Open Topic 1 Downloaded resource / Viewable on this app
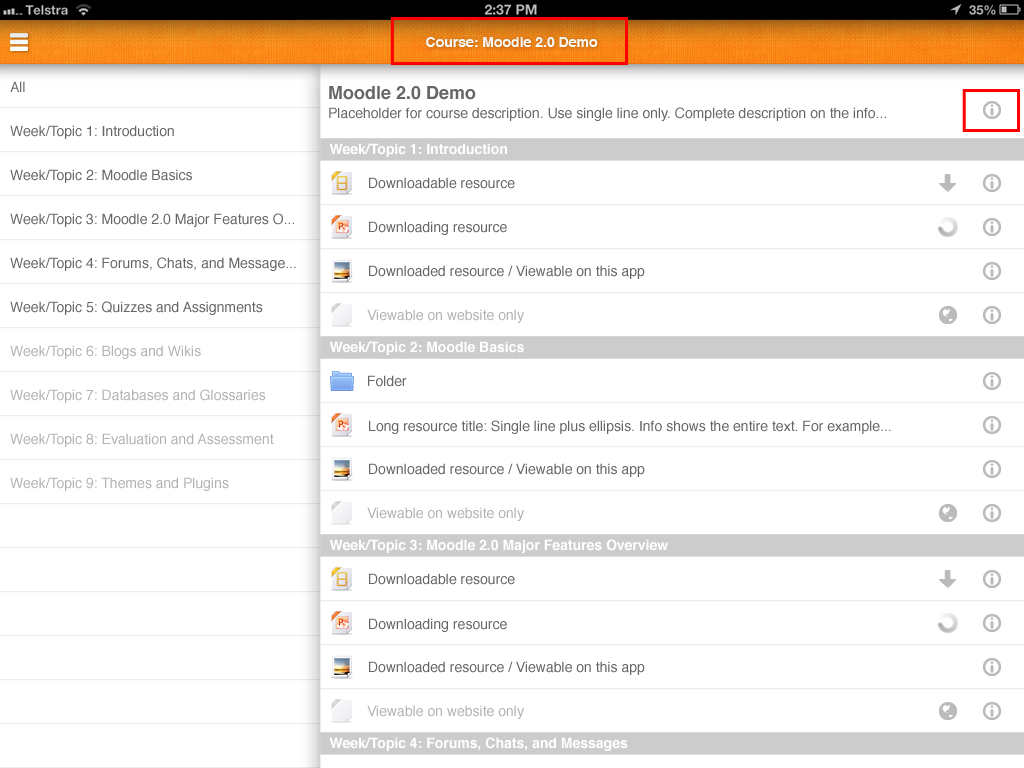This screenshot has width=1024, height=768. (x=505, y=270)
